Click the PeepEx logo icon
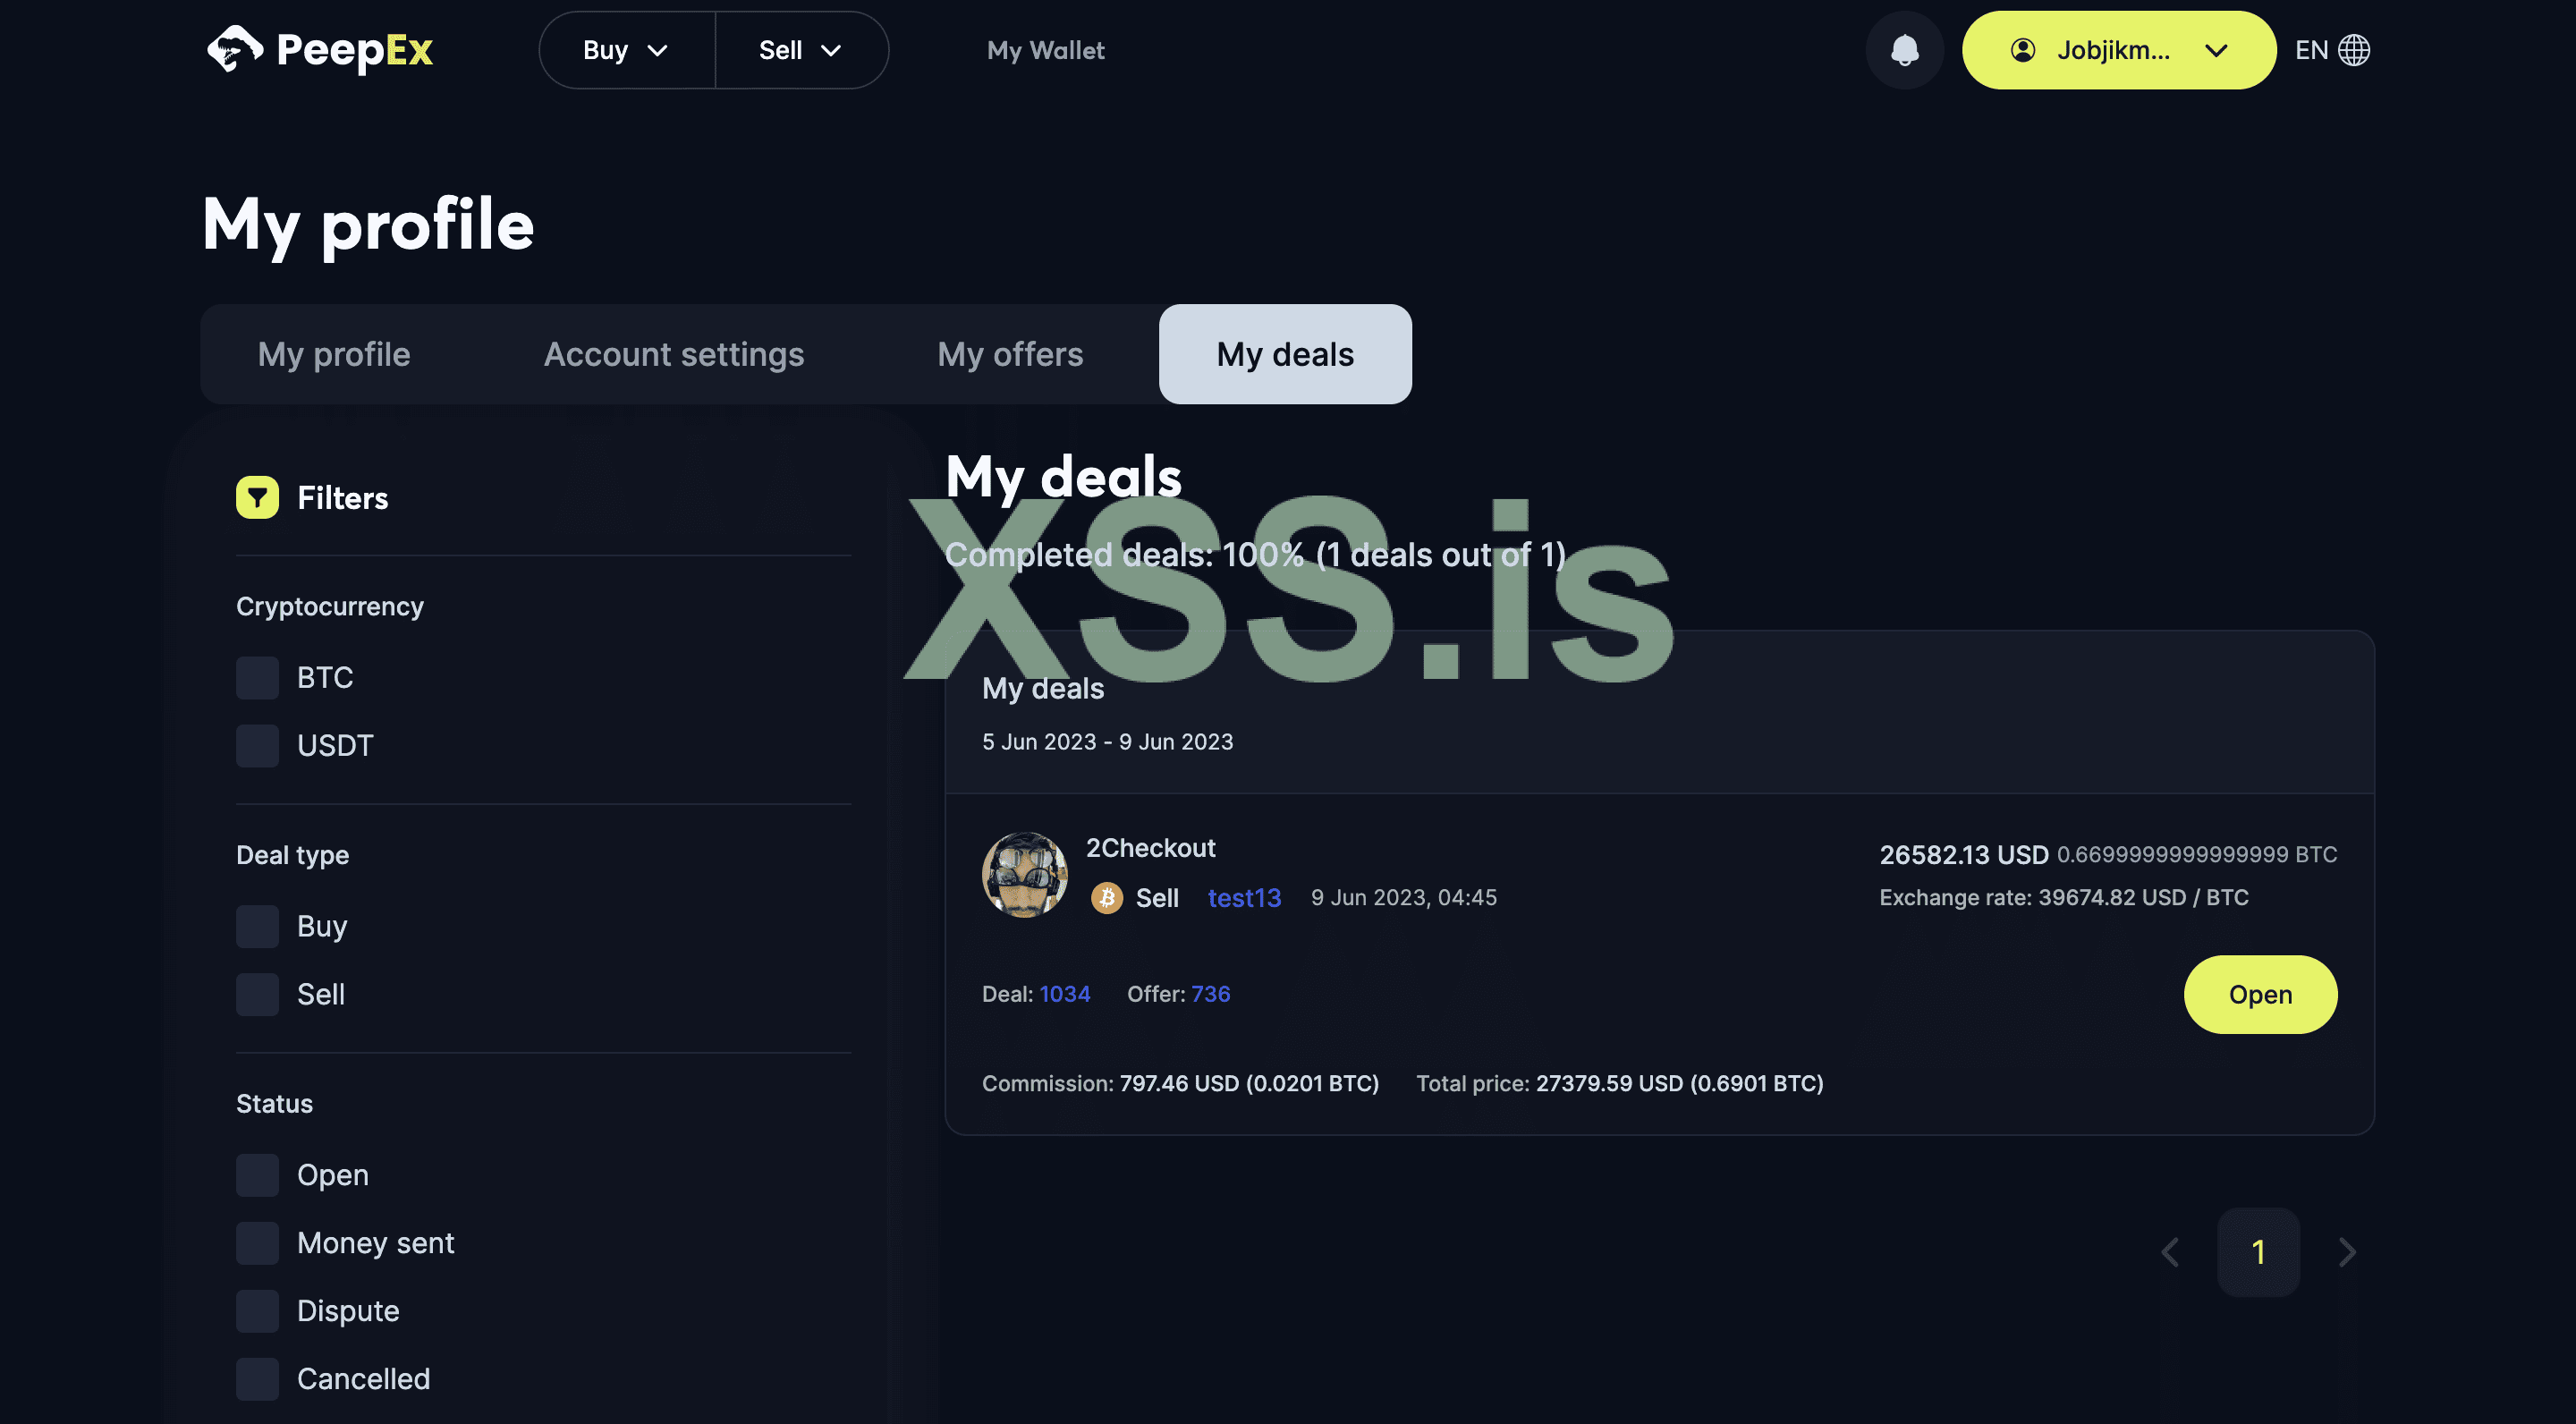Image resolution: width=2576 pixels, height=1424 pixels. [x=235, y=49]
